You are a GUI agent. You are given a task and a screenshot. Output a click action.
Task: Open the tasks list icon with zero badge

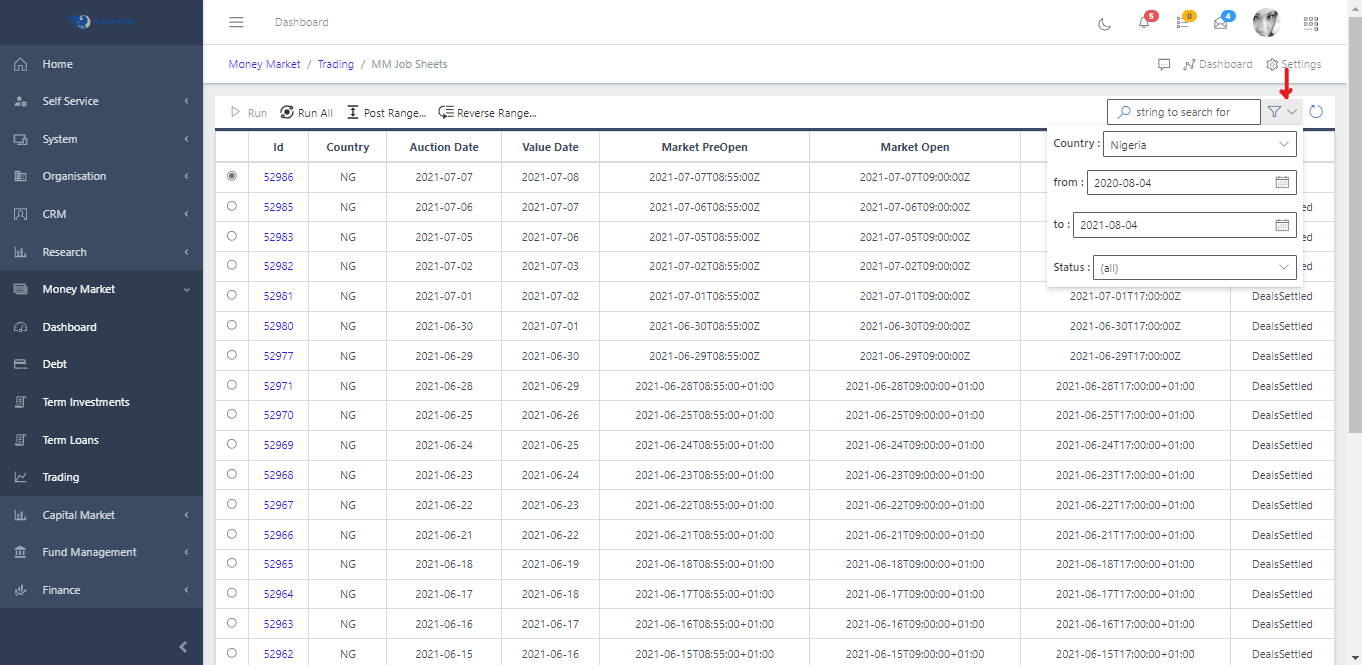[1182, 23]
